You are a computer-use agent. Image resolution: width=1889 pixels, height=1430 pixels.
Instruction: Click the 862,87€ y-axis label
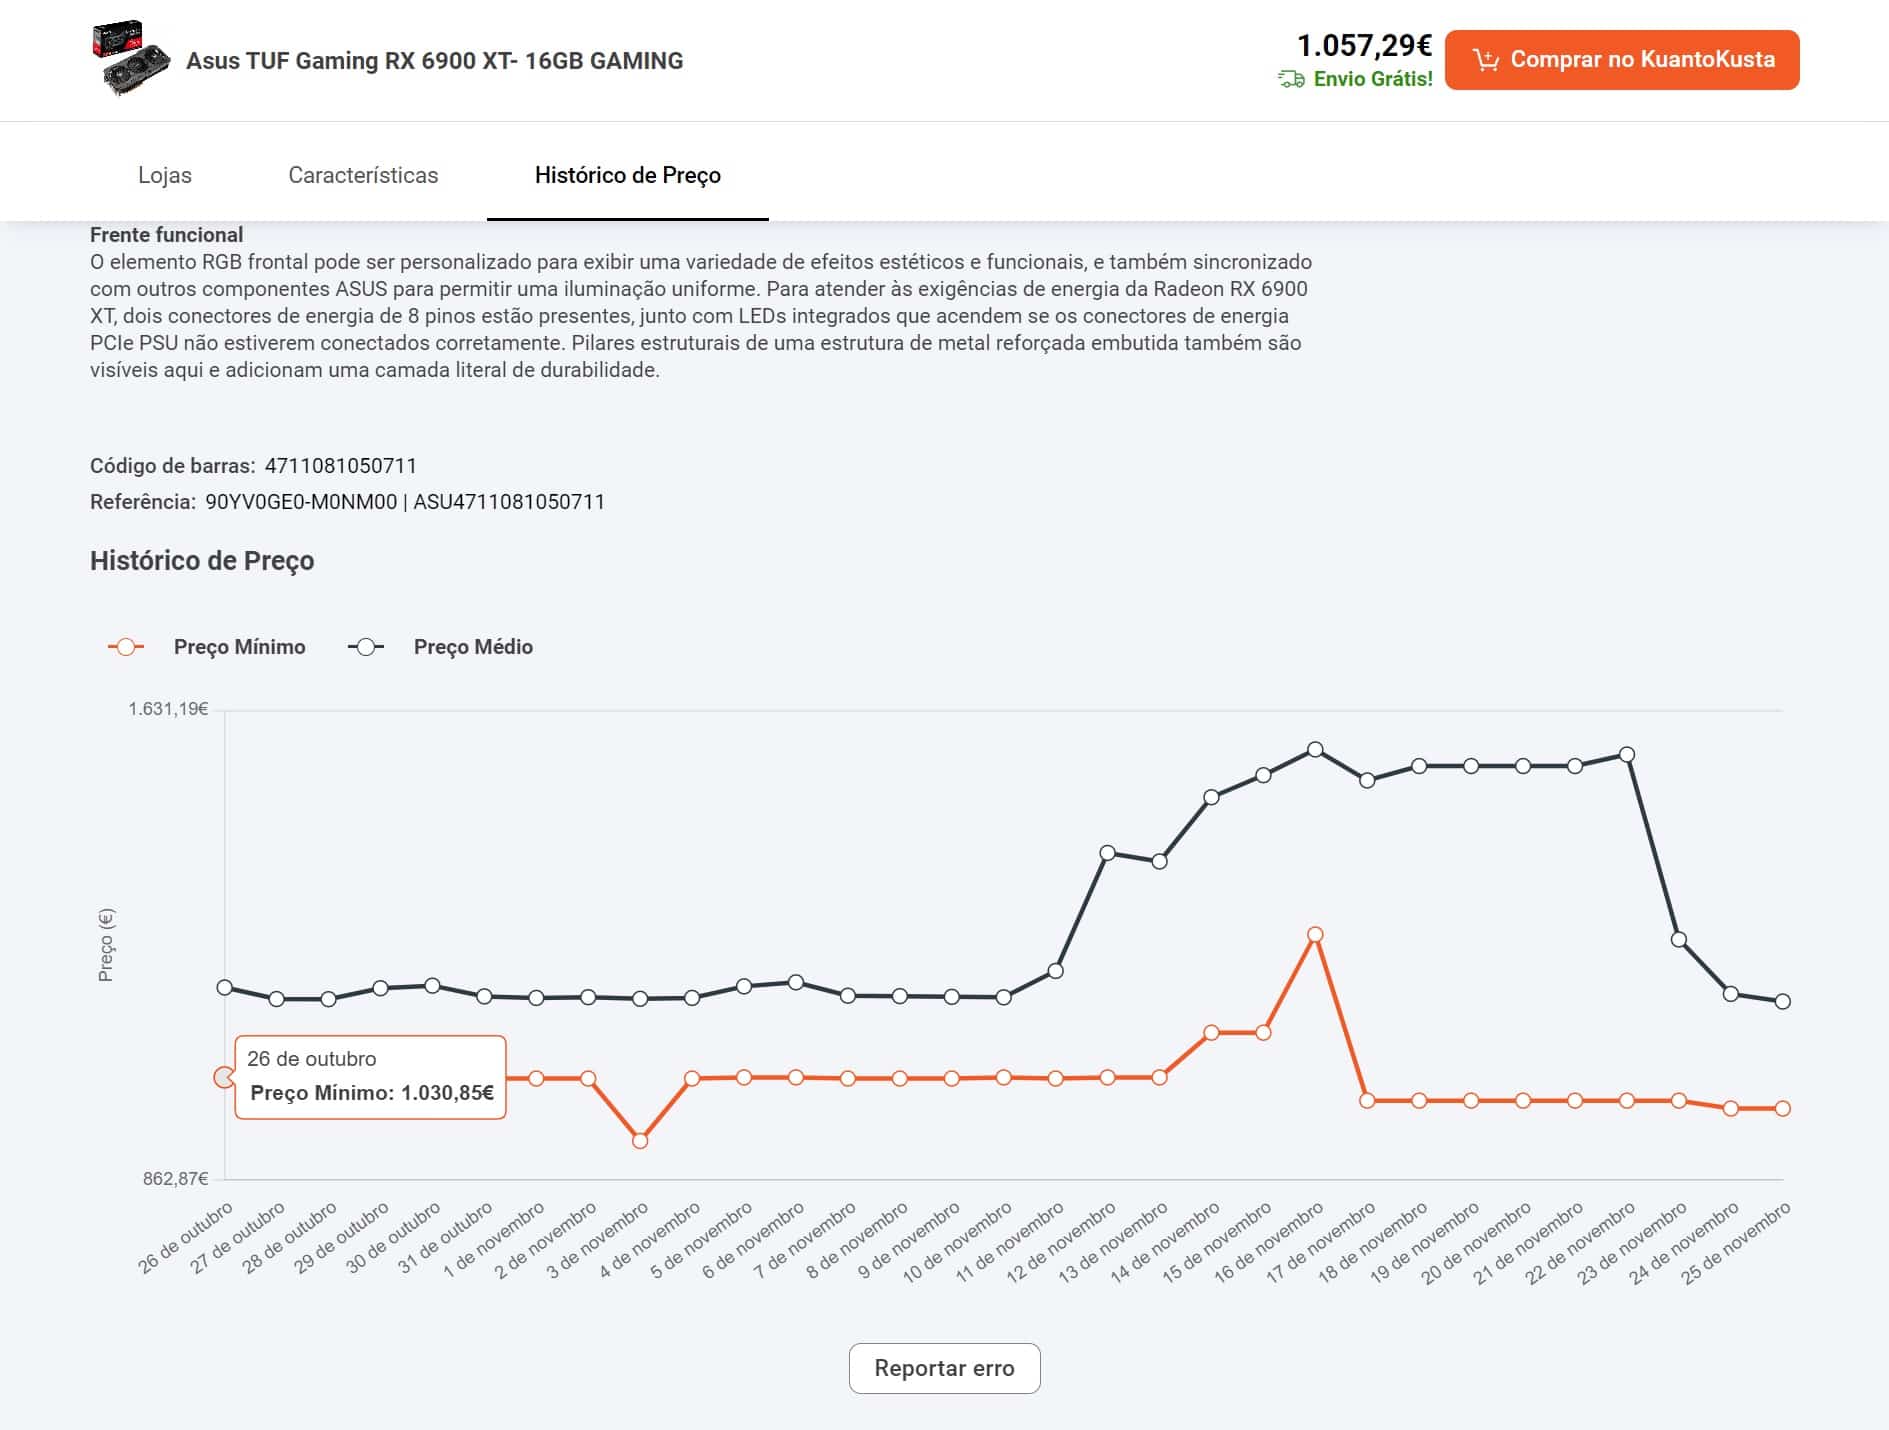(175, 1179)
